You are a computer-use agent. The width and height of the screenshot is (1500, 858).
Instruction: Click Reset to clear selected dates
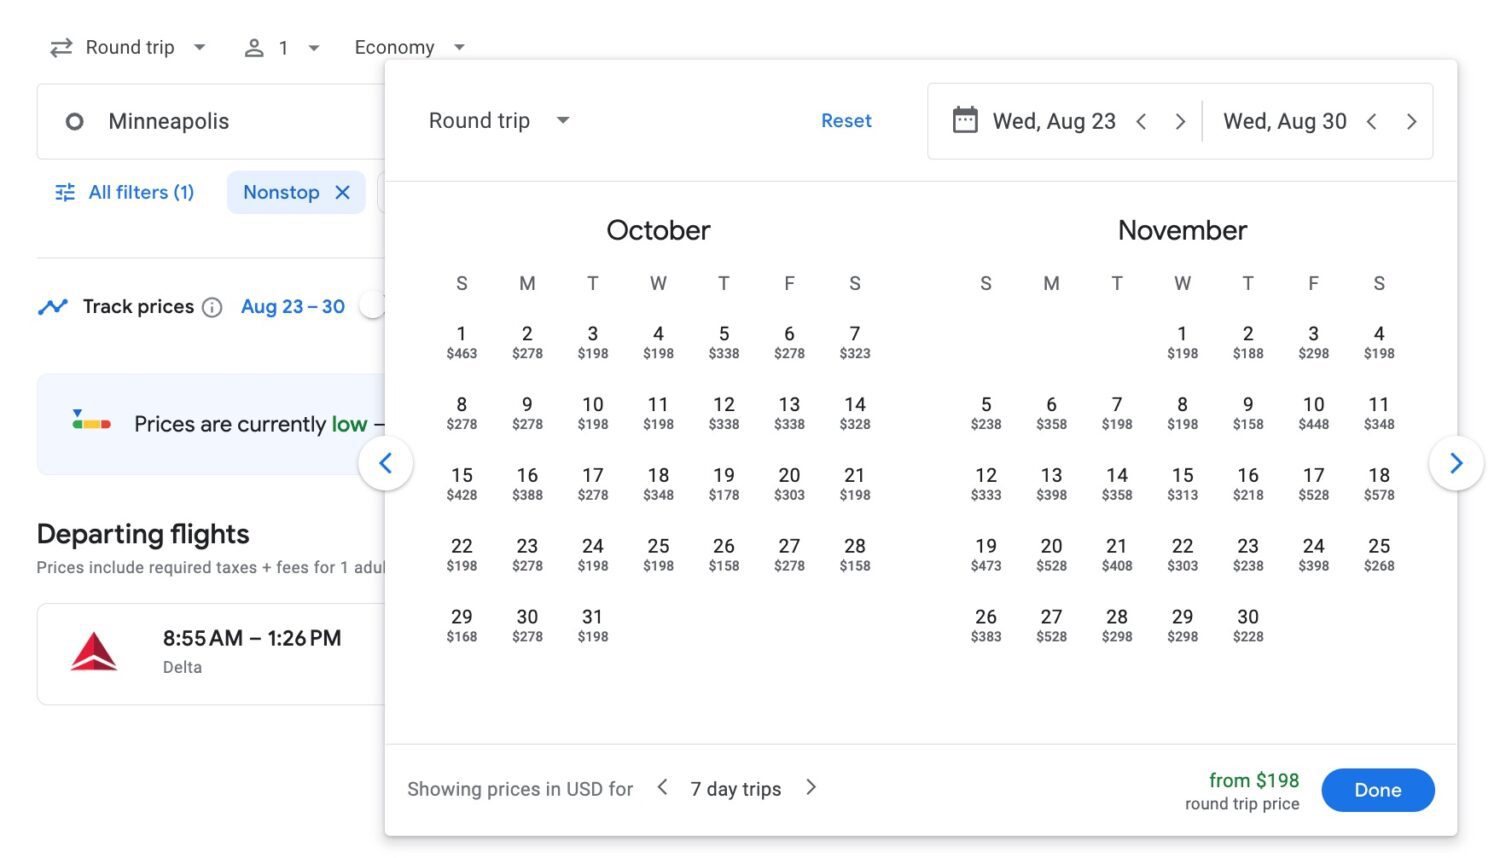pos(846,121)
